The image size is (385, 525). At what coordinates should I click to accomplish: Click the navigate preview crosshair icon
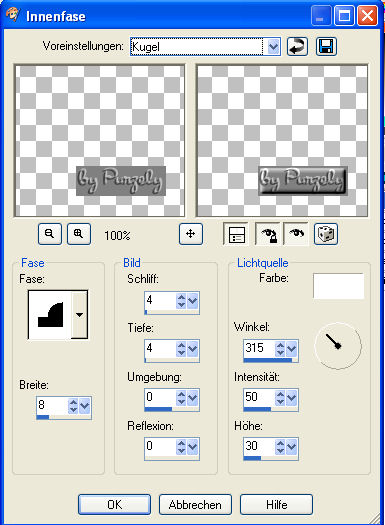point(191,234)
